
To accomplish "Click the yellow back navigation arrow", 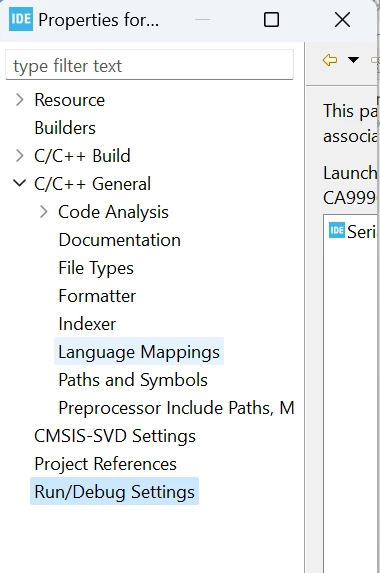I will (330, 60).
